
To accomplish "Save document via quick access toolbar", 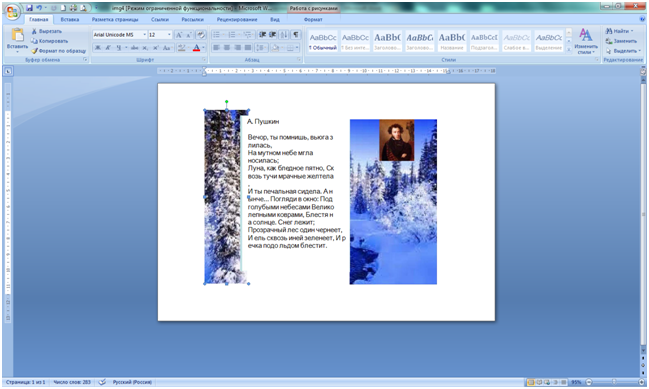I will (29, 8).
